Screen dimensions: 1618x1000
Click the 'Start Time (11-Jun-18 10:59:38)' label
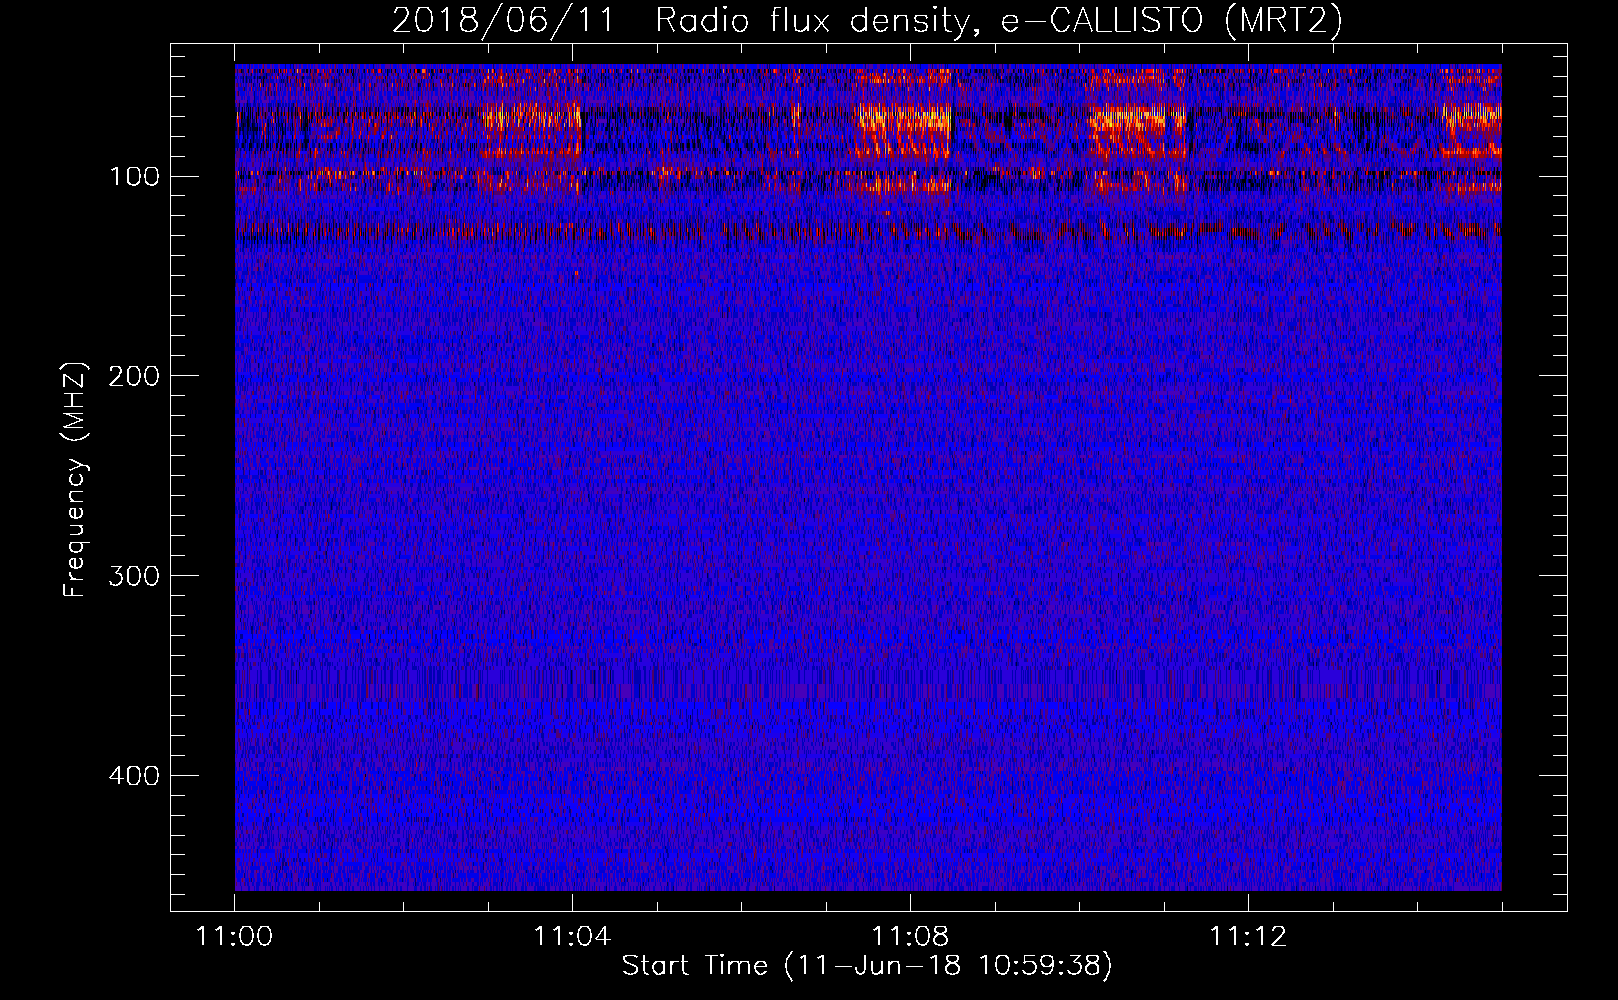click(x=867, y=966)
